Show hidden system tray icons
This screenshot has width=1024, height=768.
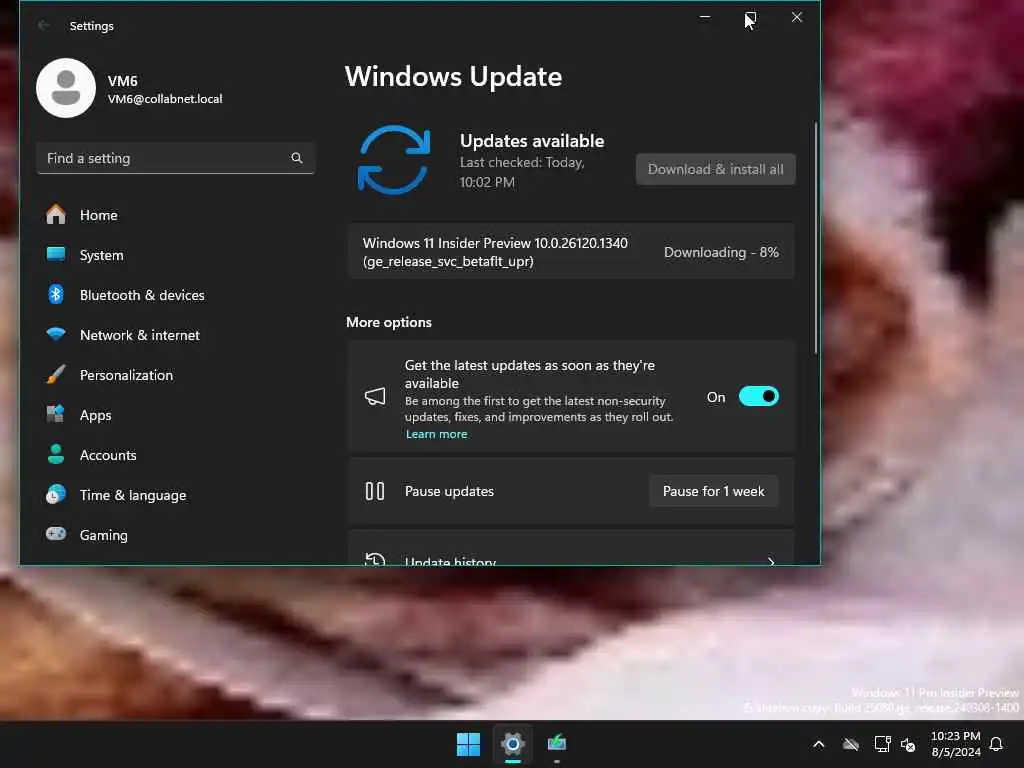pyautogui.click(x=818, y=744)
